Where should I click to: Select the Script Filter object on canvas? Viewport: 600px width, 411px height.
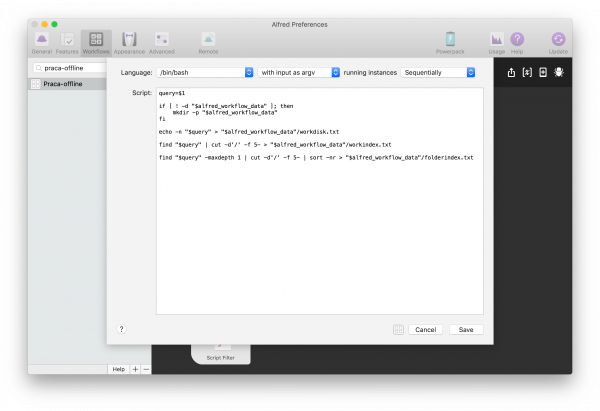pyautogui.click(x=221, y=354)
